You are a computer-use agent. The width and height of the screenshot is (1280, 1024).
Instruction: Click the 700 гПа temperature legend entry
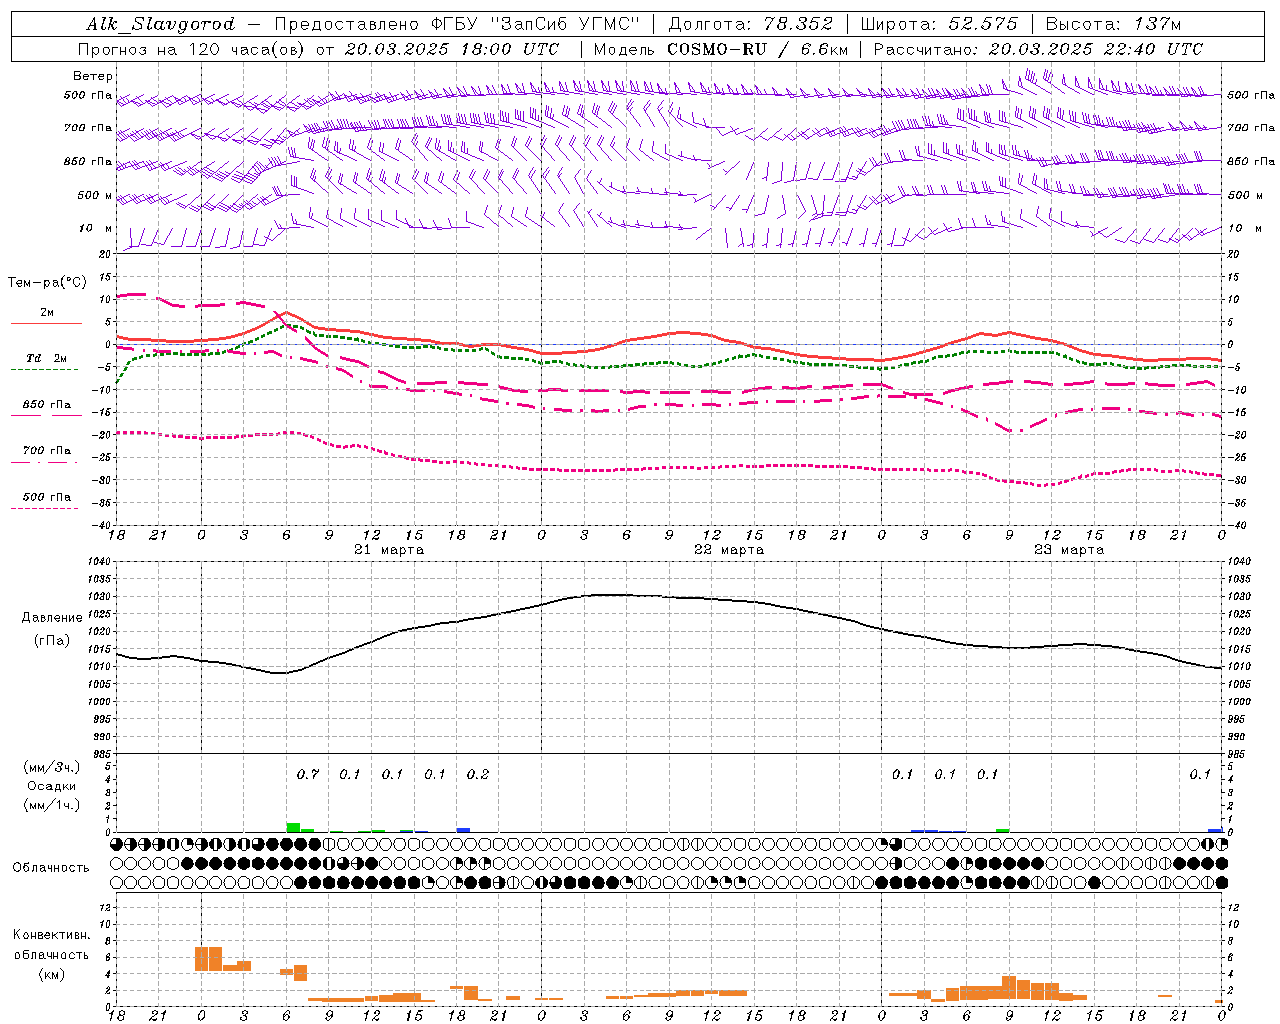point(46,451)
